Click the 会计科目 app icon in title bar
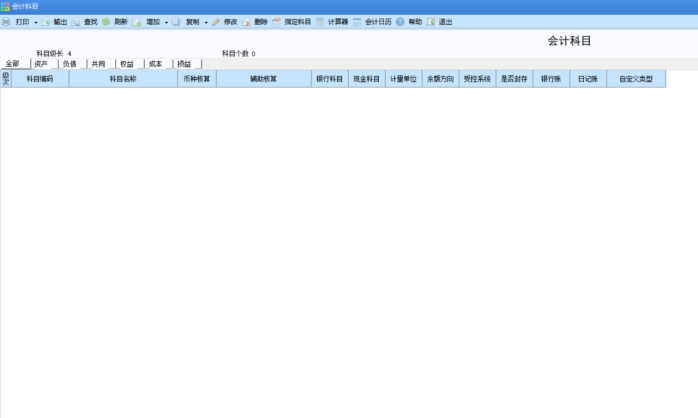The height and width of the screenshot is (418, 698). (x=5, y=7)
